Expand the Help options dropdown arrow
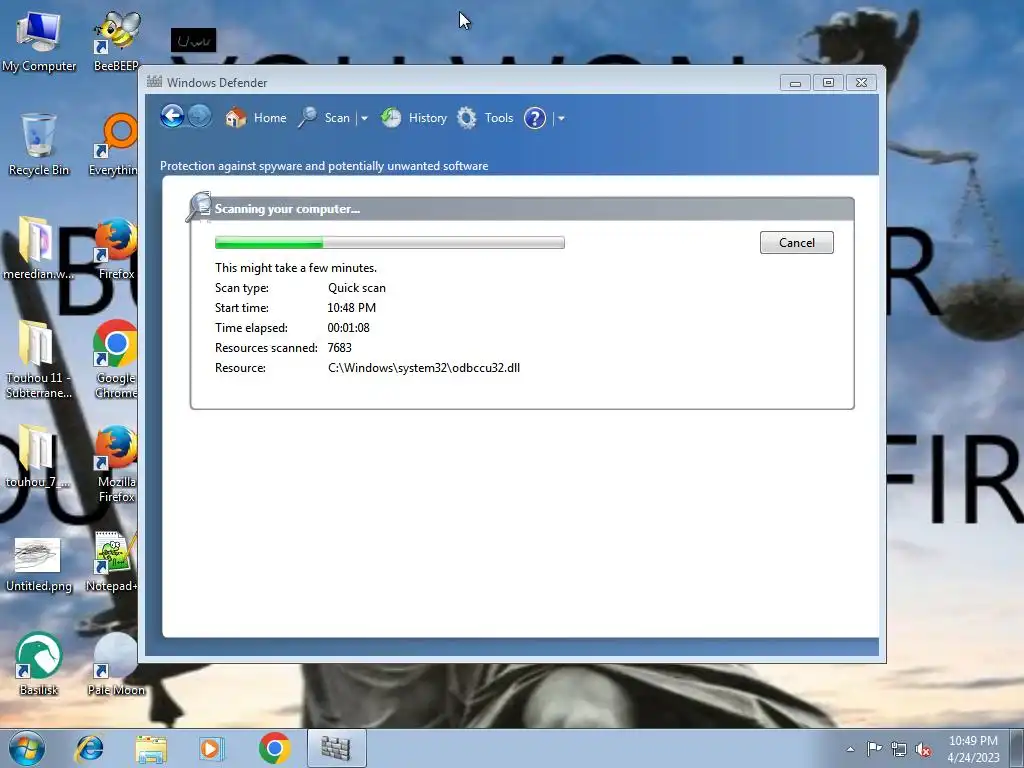The height and width of the screenshot is (768, 1024). coord(561,118)
